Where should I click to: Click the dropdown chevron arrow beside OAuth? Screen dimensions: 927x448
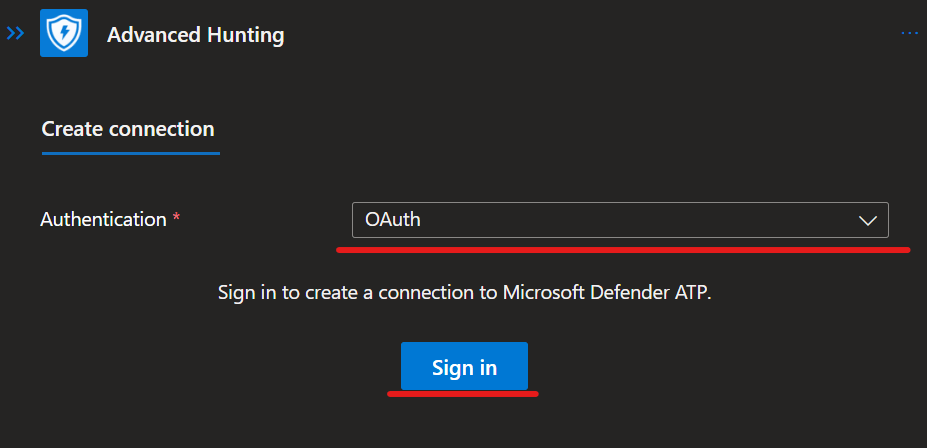tap(867, 220)
